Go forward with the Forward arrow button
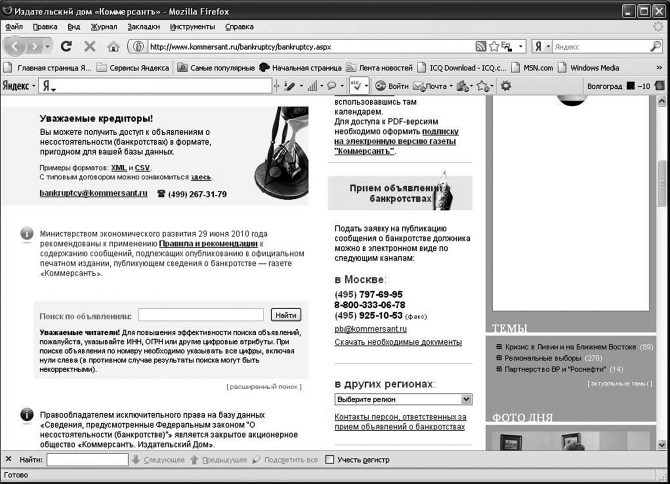Viewport: 670px width, 484px height. [34, 46]
